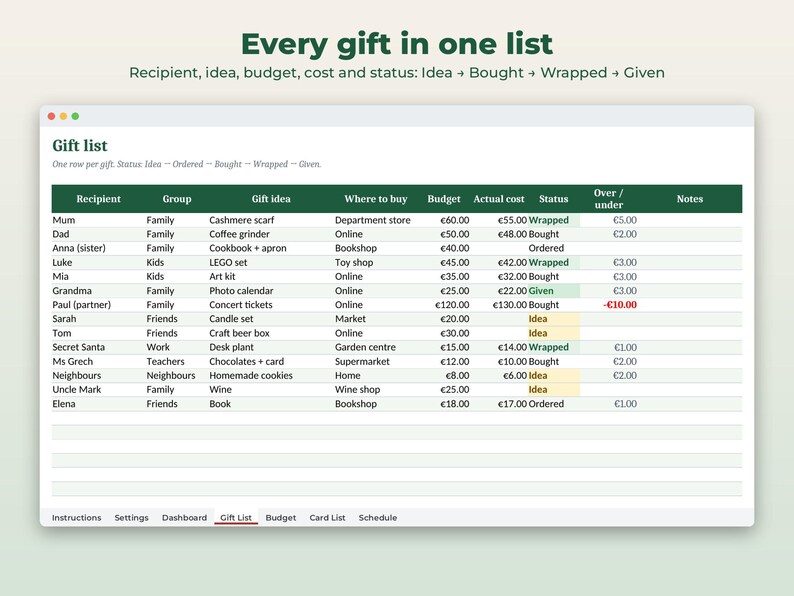
Task: Select the Notes column header
Action: pos(690,199)
